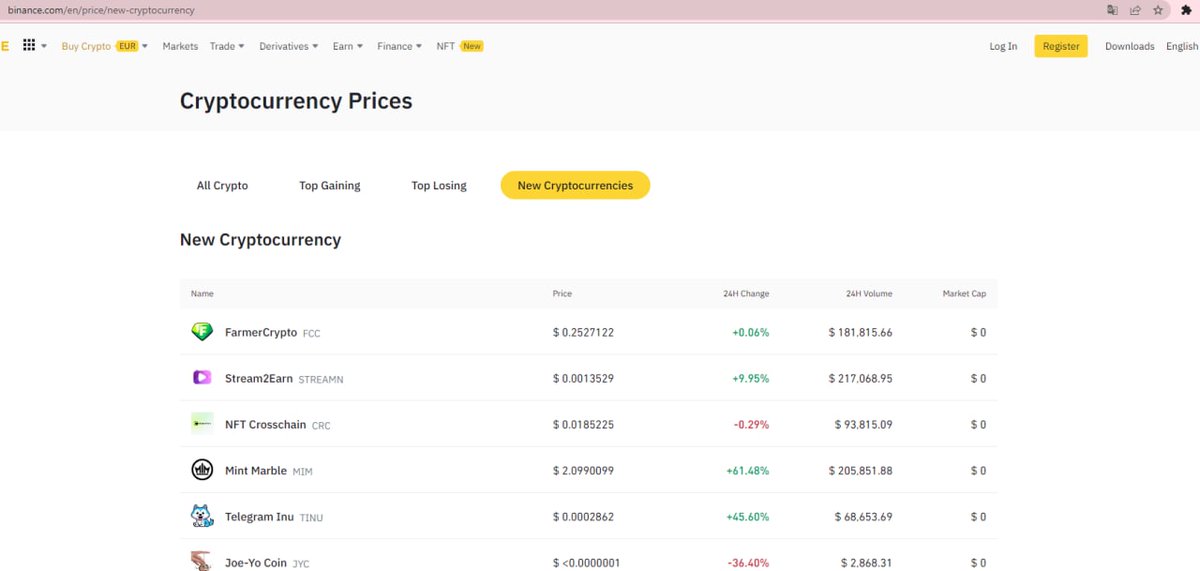The width and height of the screenshot is (1200, 571).
Task: Click the volume $ 2,868.31
Action: pos(867,562)
